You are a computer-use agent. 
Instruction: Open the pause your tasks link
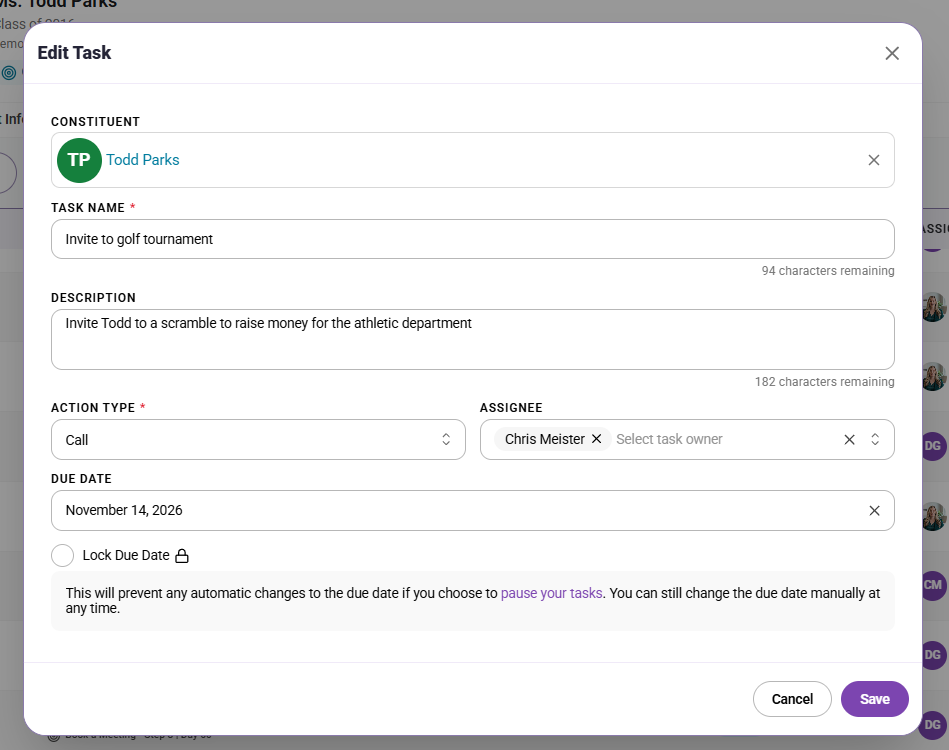click(x=551, y=593)
